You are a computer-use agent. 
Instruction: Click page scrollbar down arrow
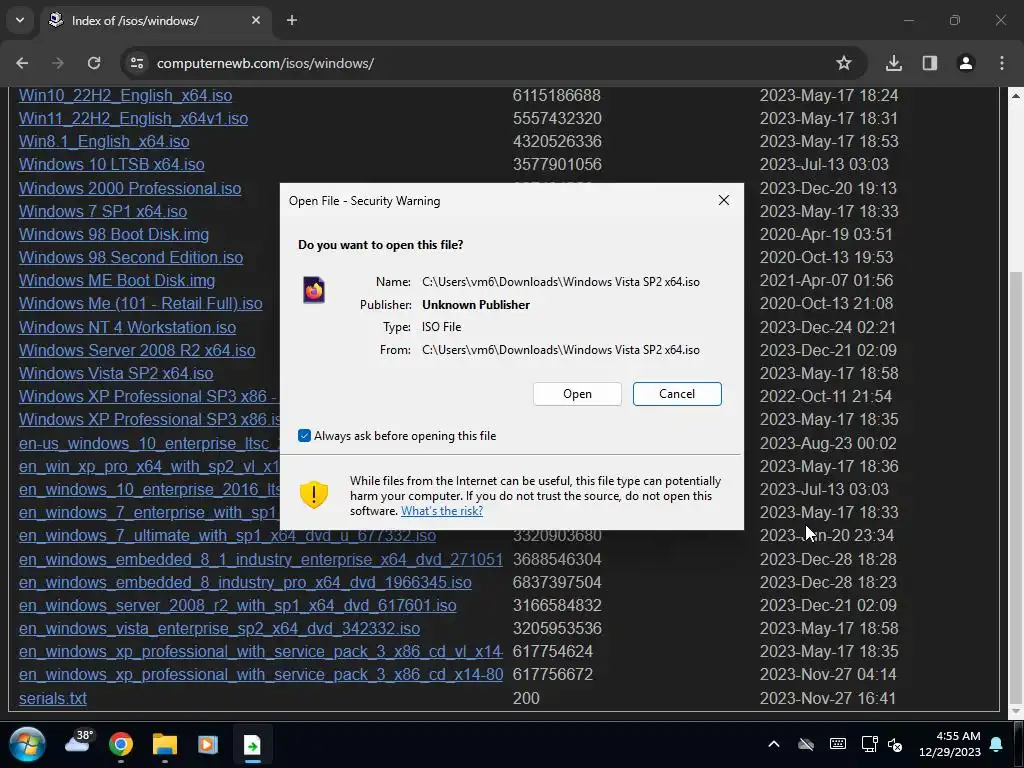[x=1016, y=711]
